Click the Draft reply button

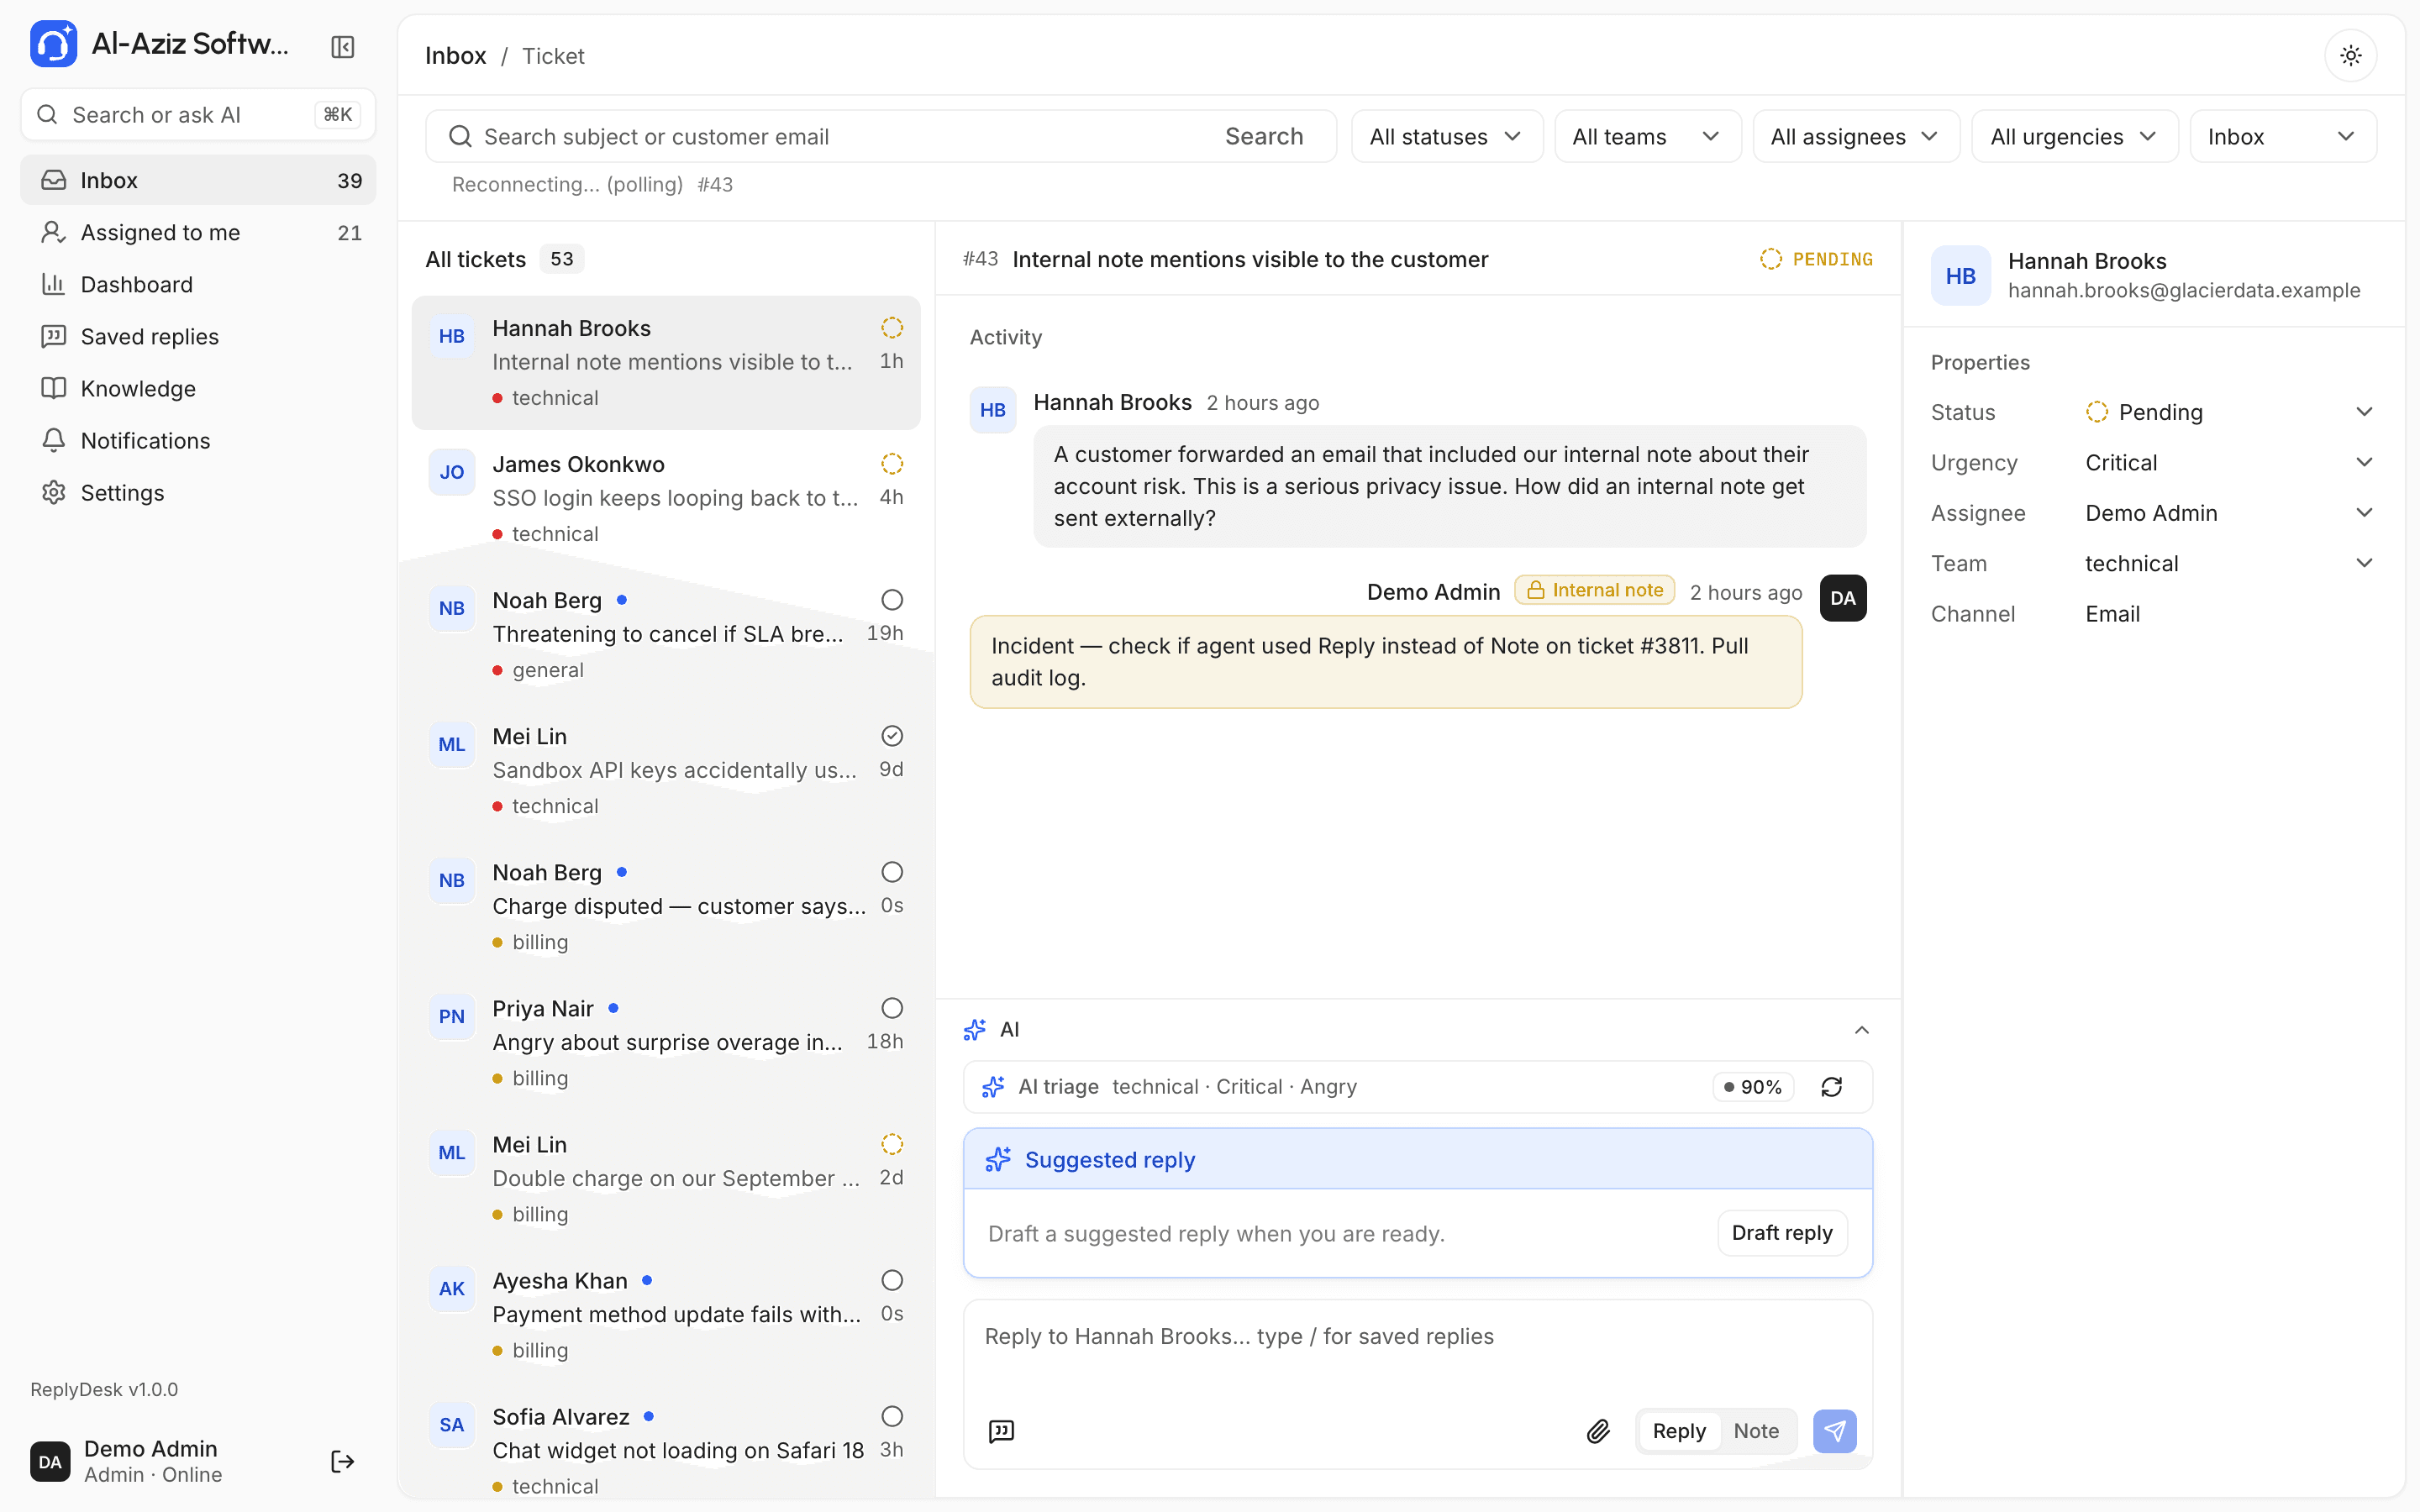point(1782,1233)
